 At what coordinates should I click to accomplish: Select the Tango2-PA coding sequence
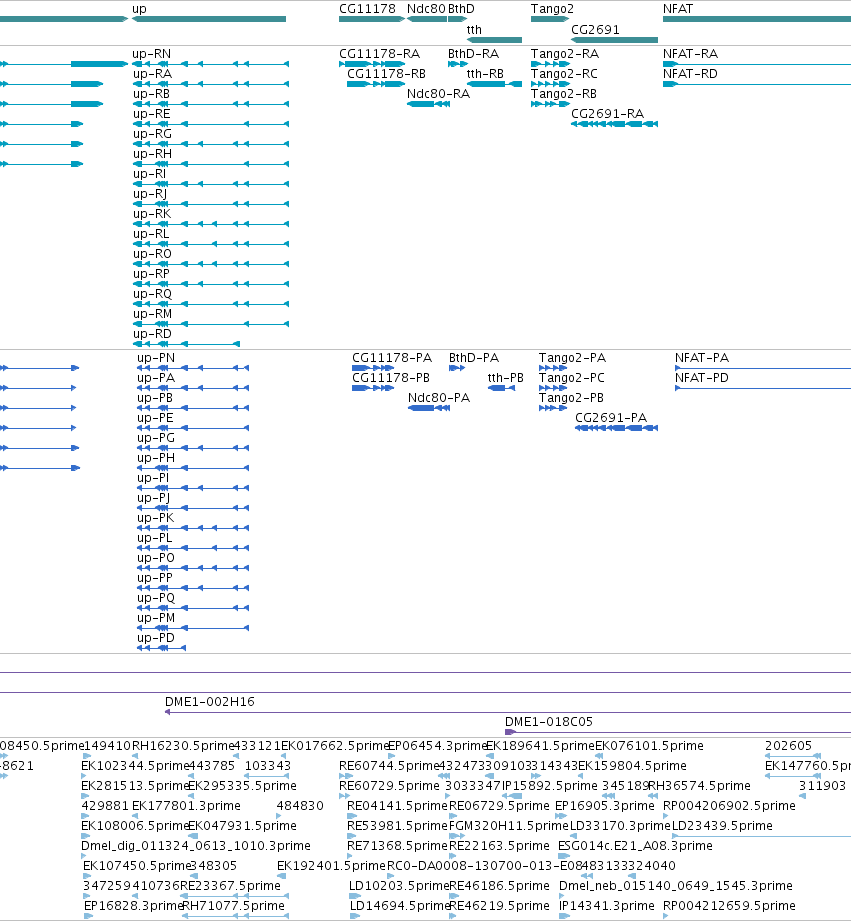(x=553, y=368)
